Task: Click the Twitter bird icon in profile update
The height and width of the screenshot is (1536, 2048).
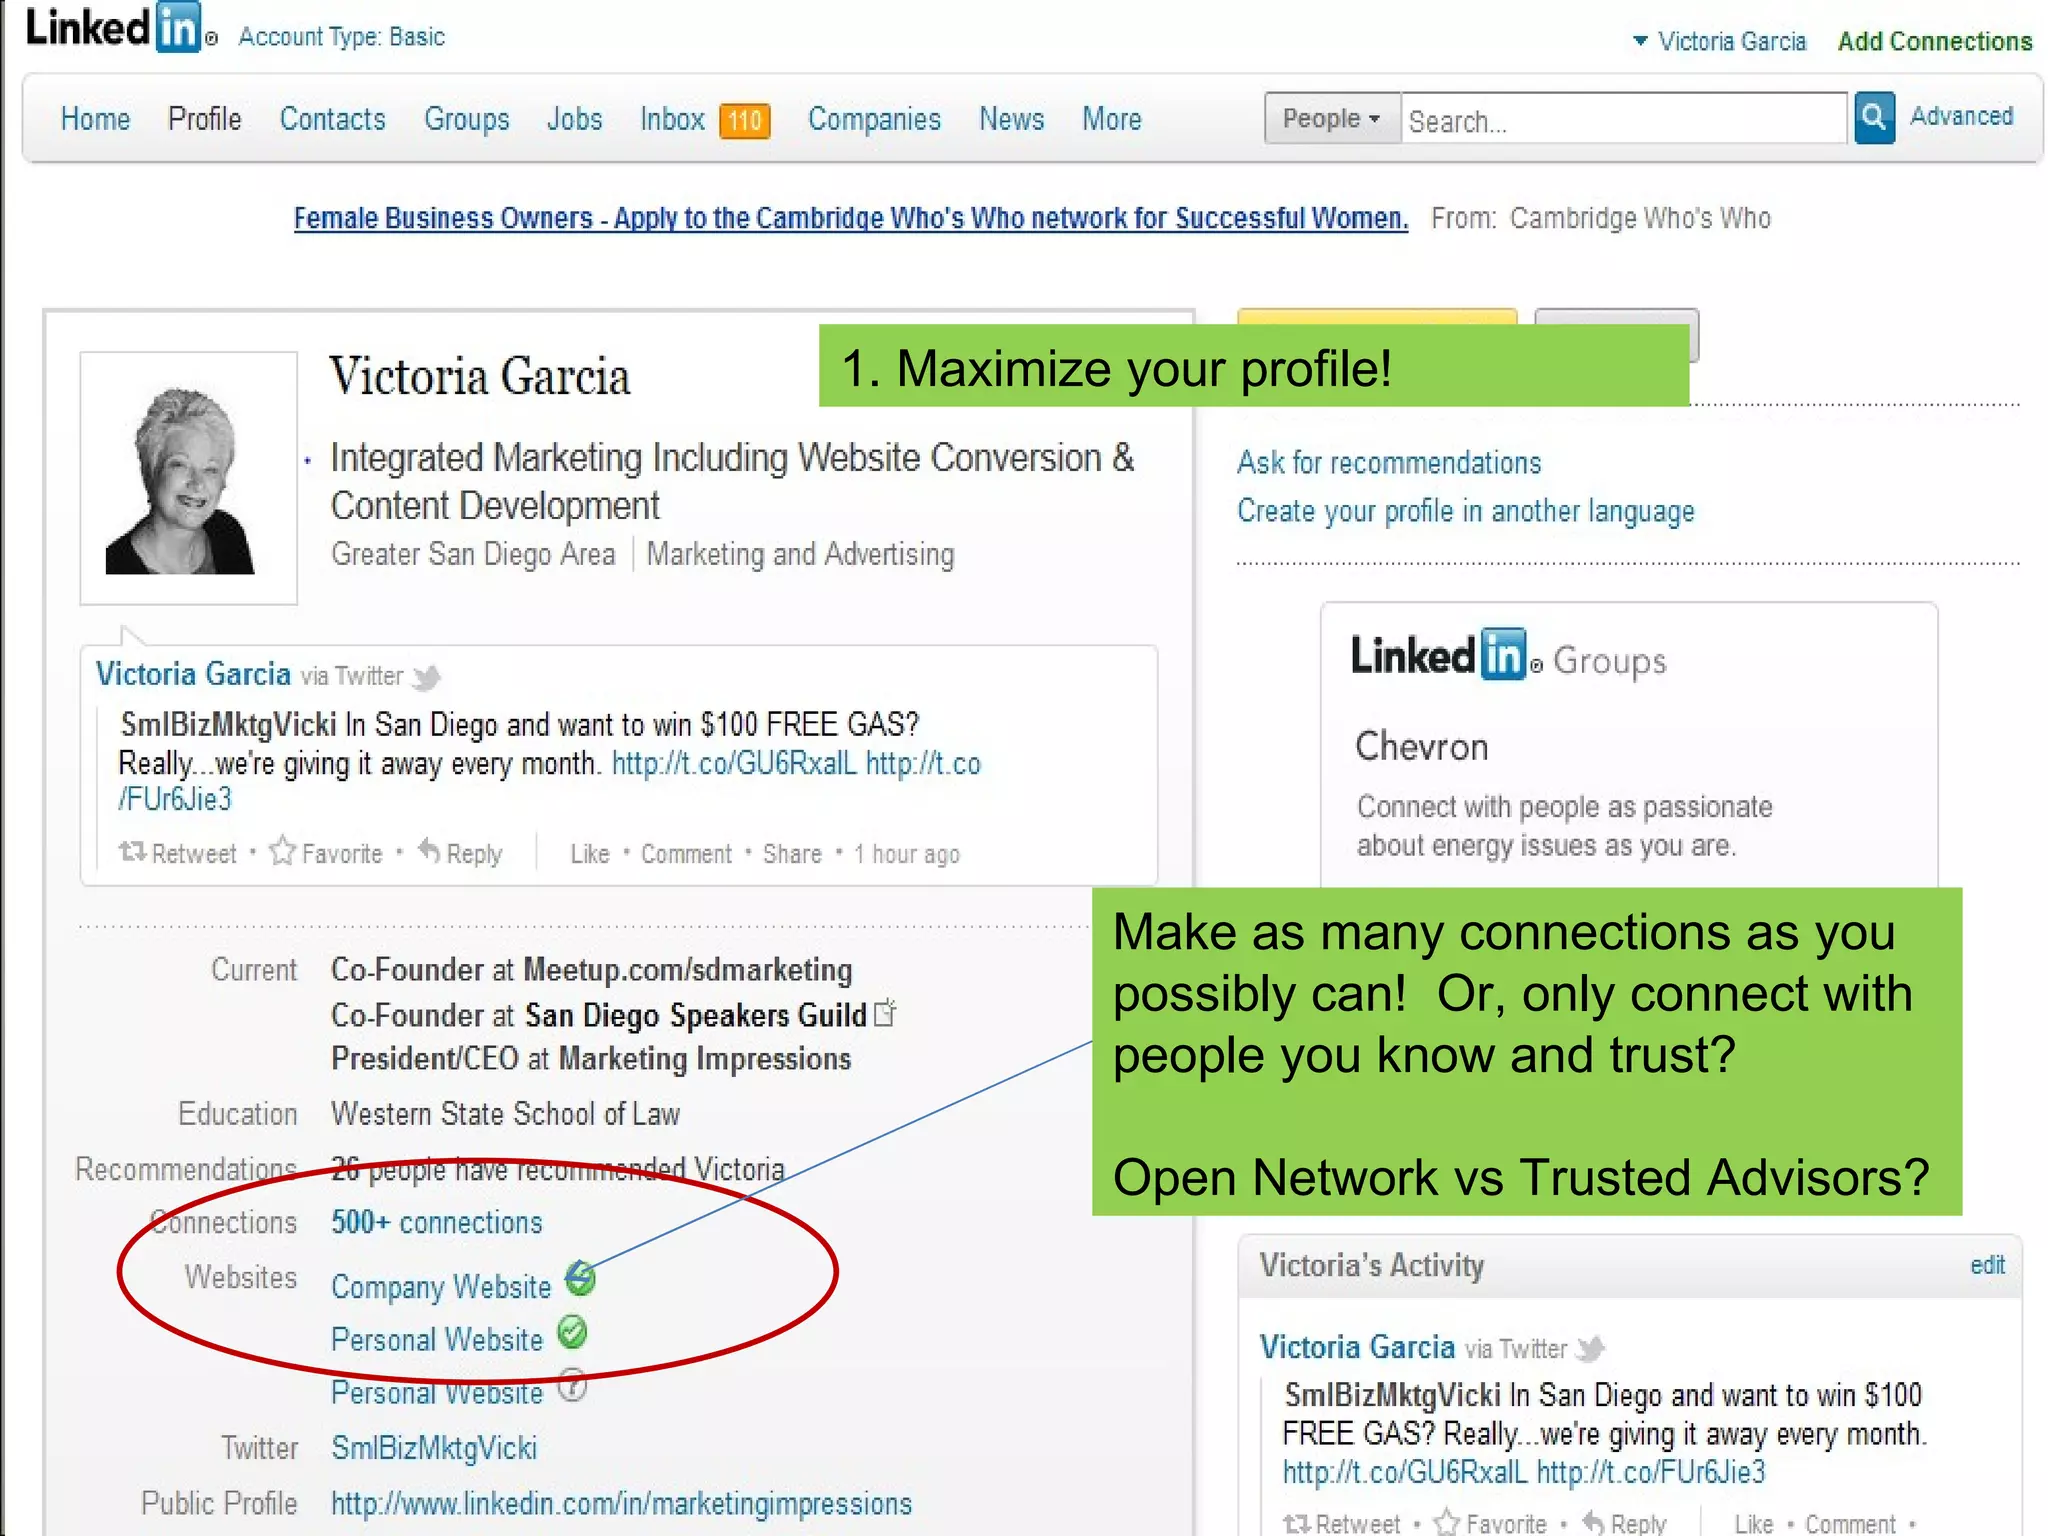Action: (x=427, y=677)
